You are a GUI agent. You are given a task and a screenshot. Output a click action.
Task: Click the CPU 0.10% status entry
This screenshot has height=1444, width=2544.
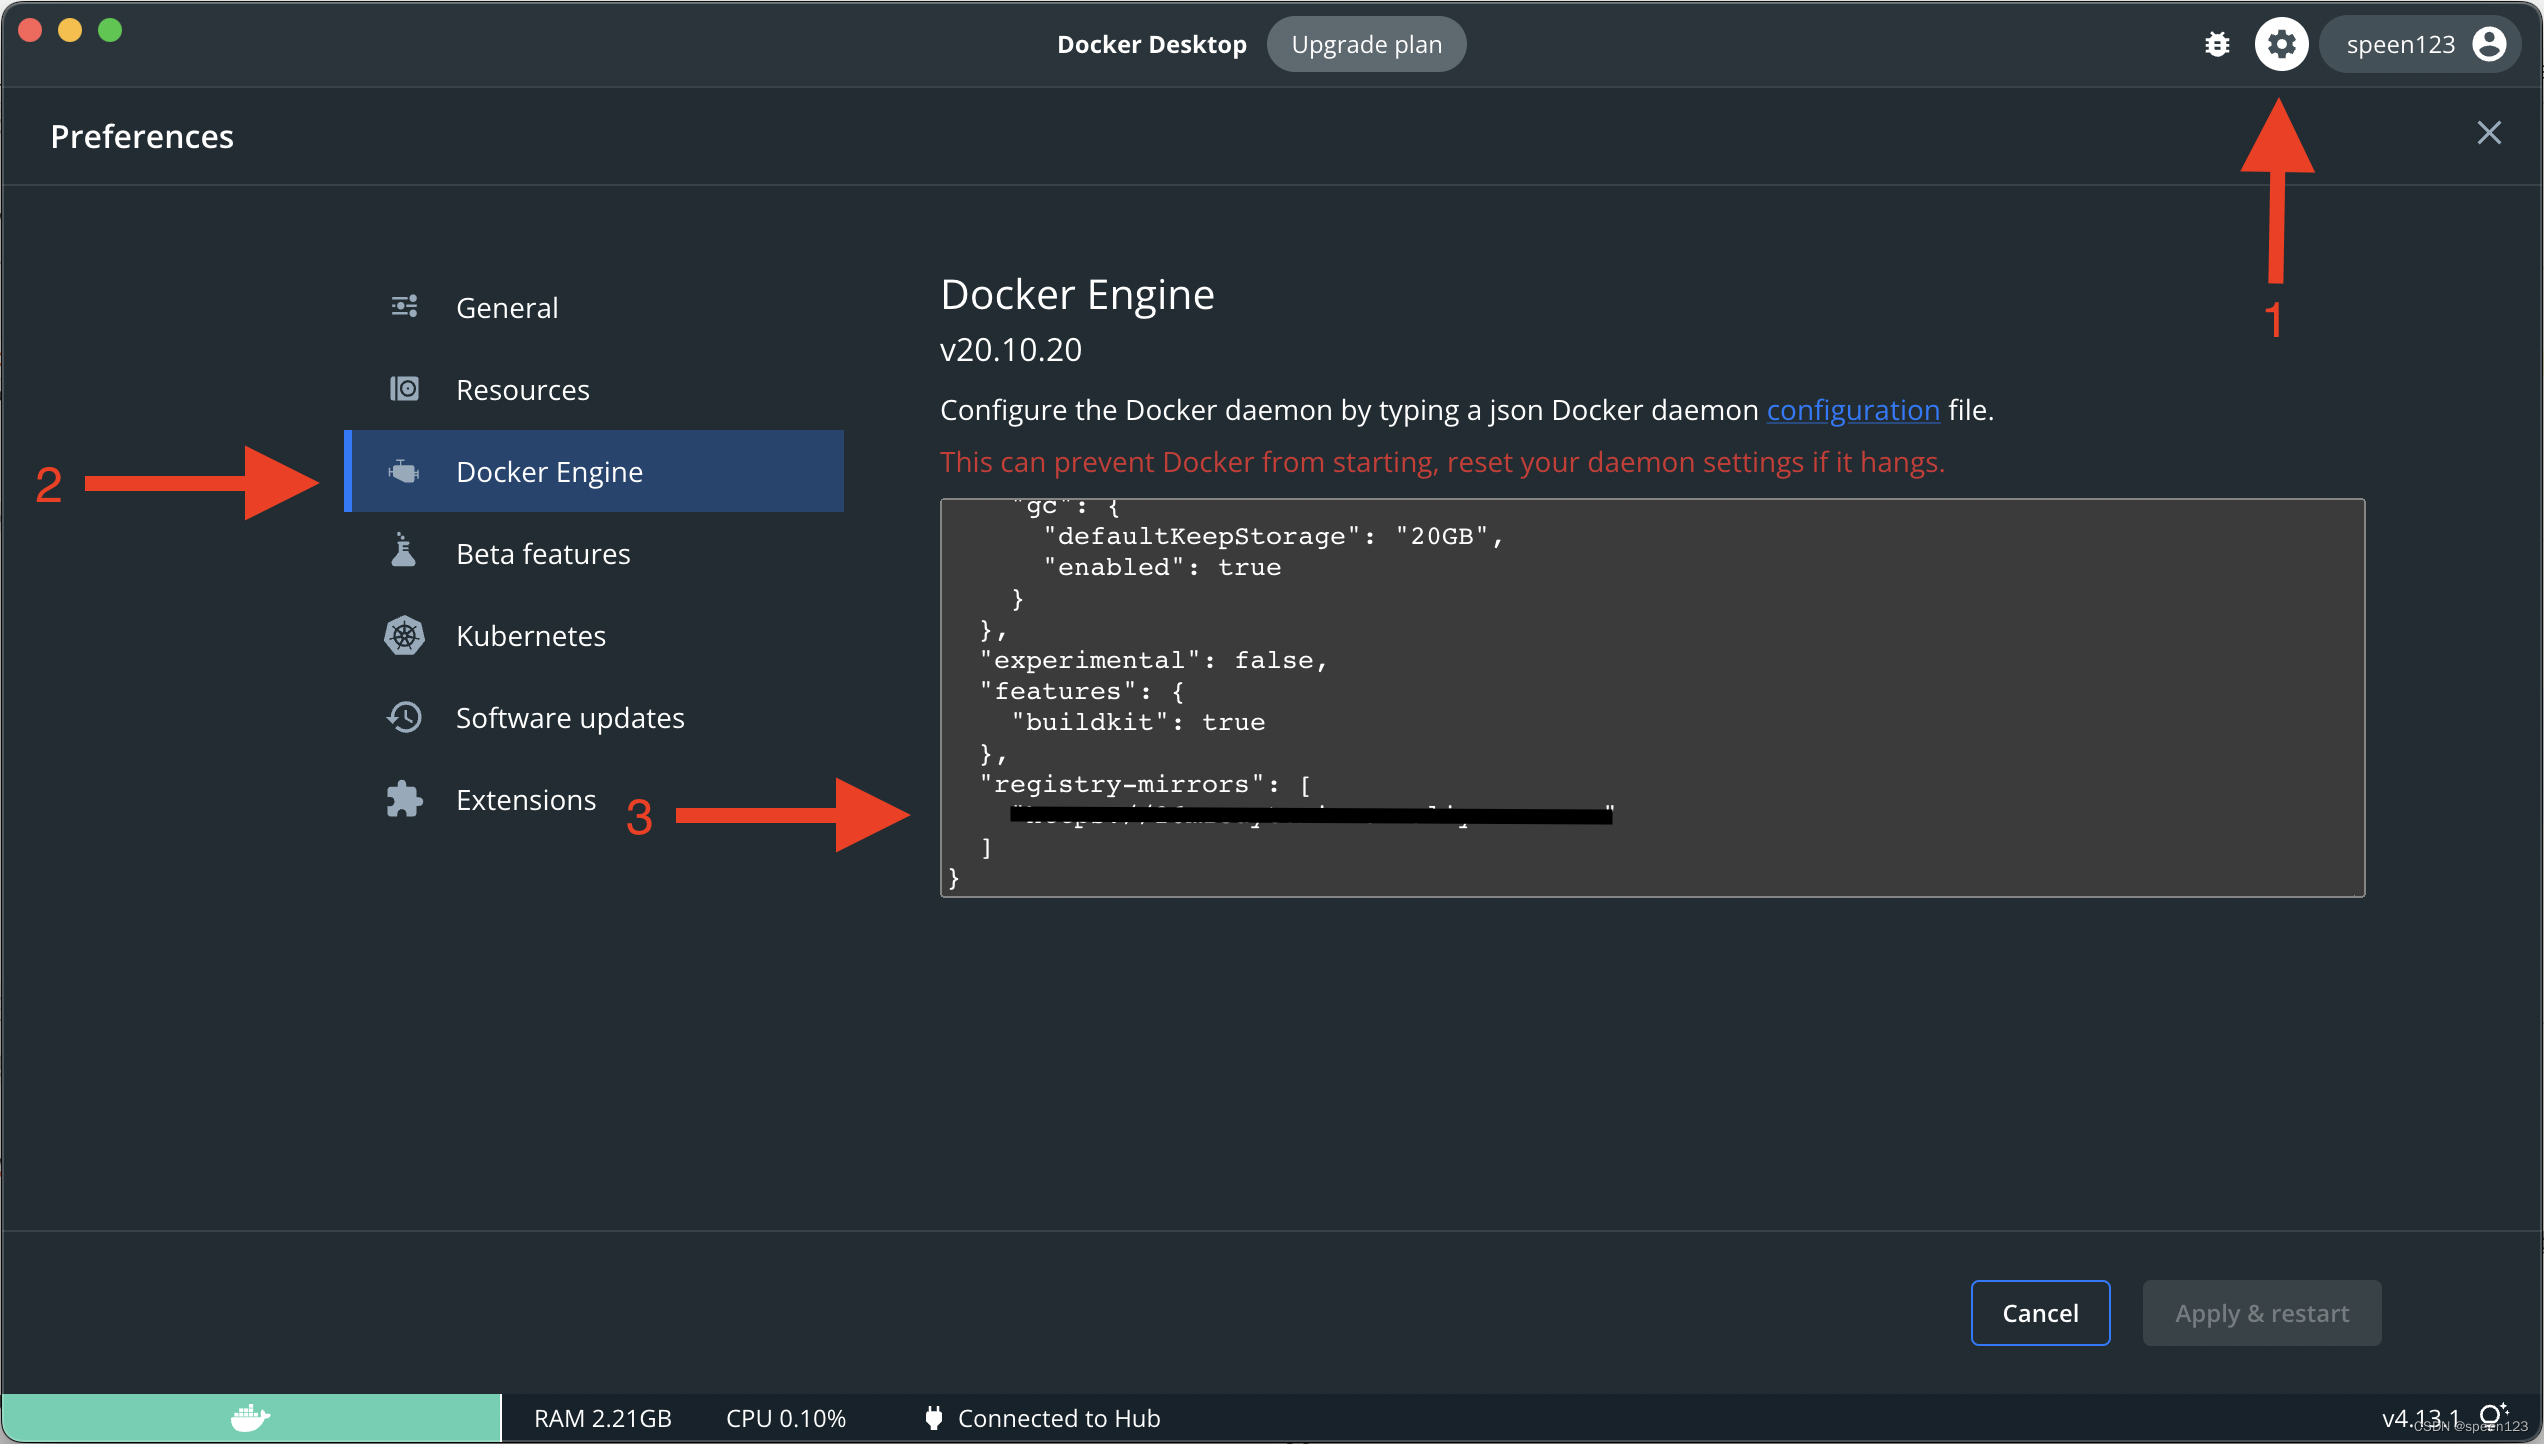tap(786, 1418)
